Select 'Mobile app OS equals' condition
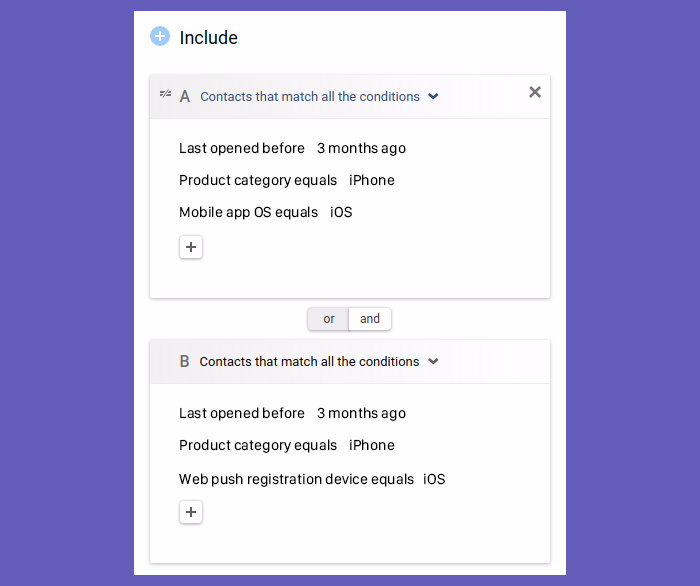This screenshot has width=700, height=586. [249, 212]
